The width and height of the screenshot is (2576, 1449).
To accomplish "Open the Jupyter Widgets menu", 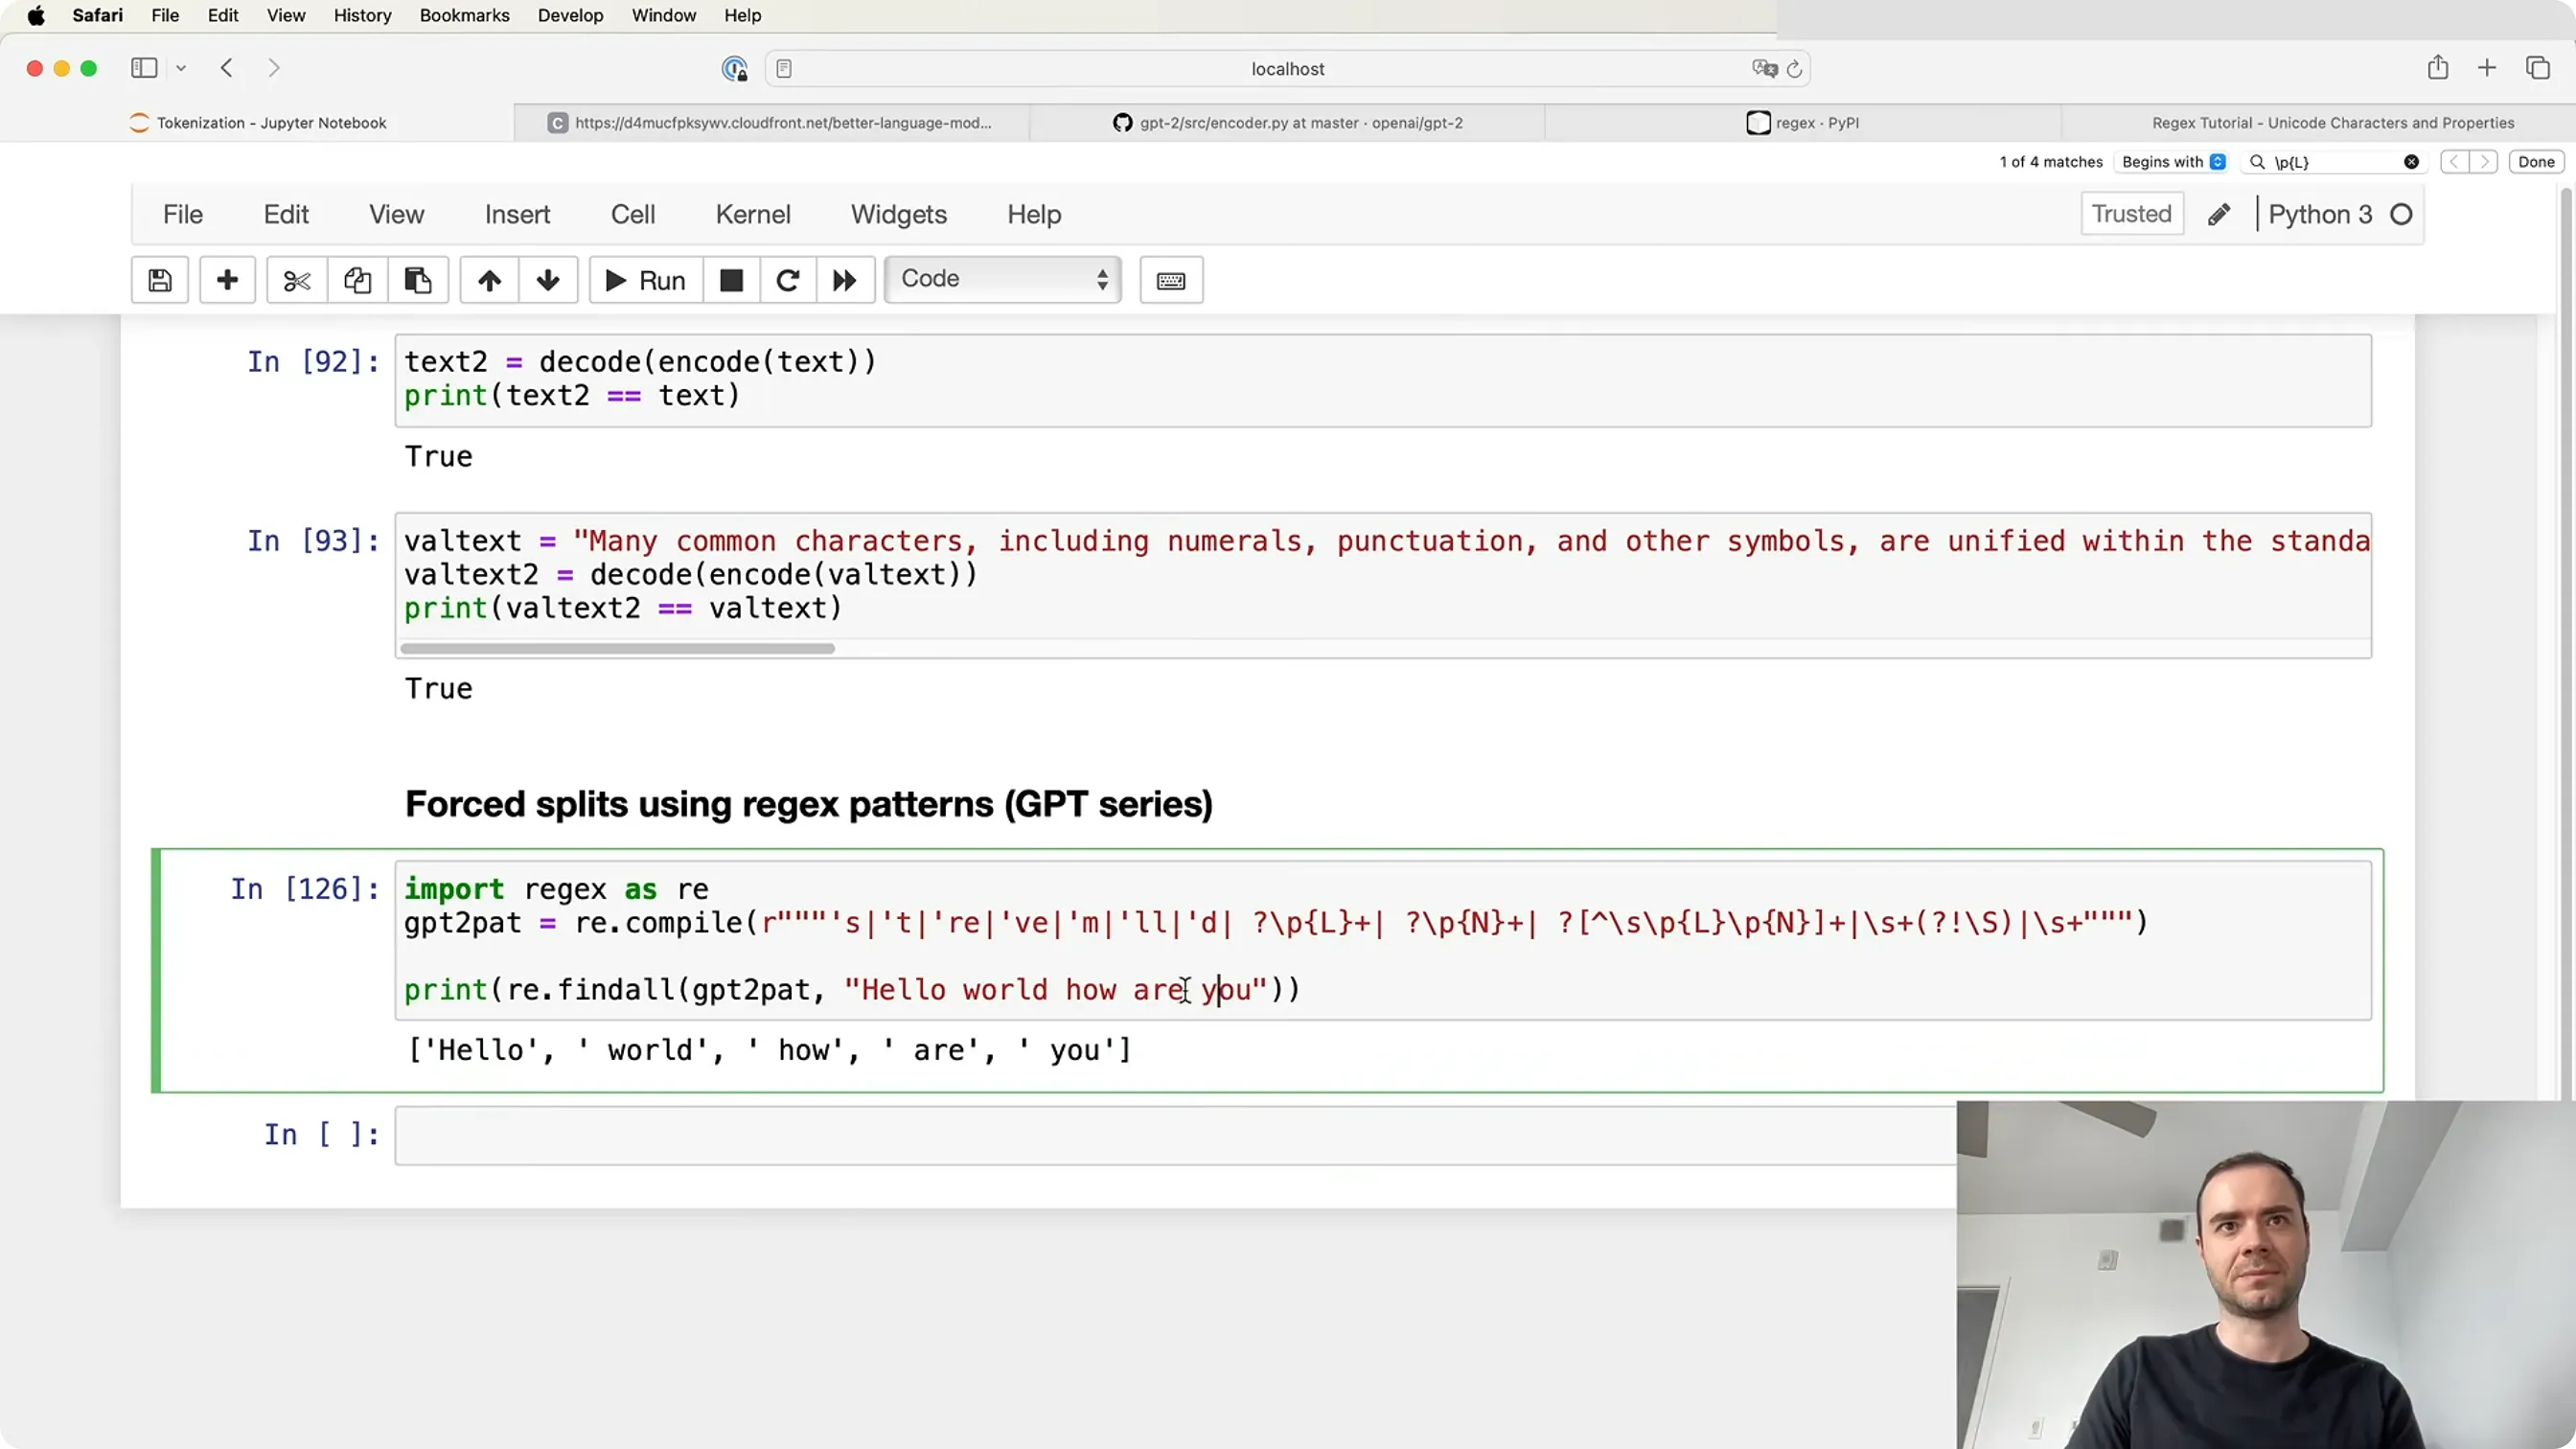I will click(x=899, y=214).
